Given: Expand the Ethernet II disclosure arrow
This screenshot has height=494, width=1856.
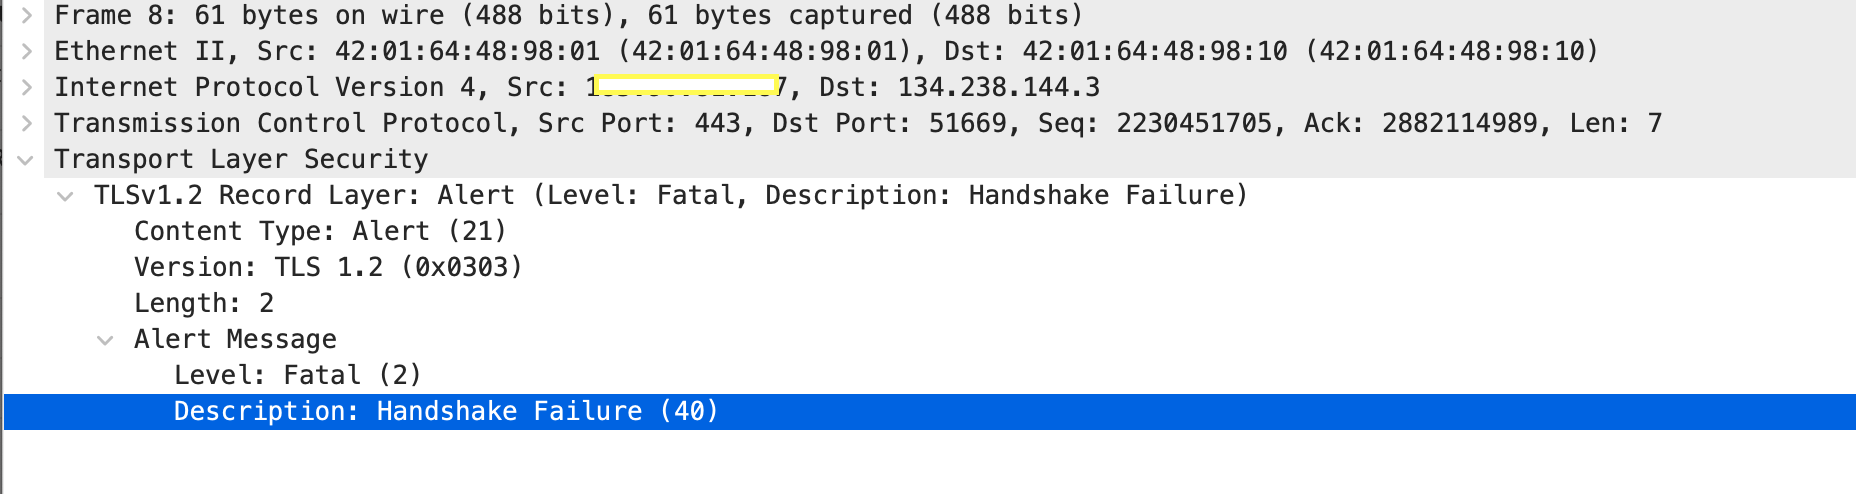Looking at the screenshot, I should (x=27, y=51).
